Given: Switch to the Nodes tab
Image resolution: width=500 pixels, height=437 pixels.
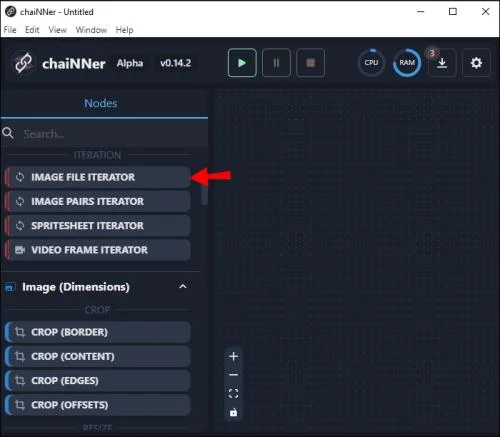Looking at the screenshot, I should coord(101,103).
